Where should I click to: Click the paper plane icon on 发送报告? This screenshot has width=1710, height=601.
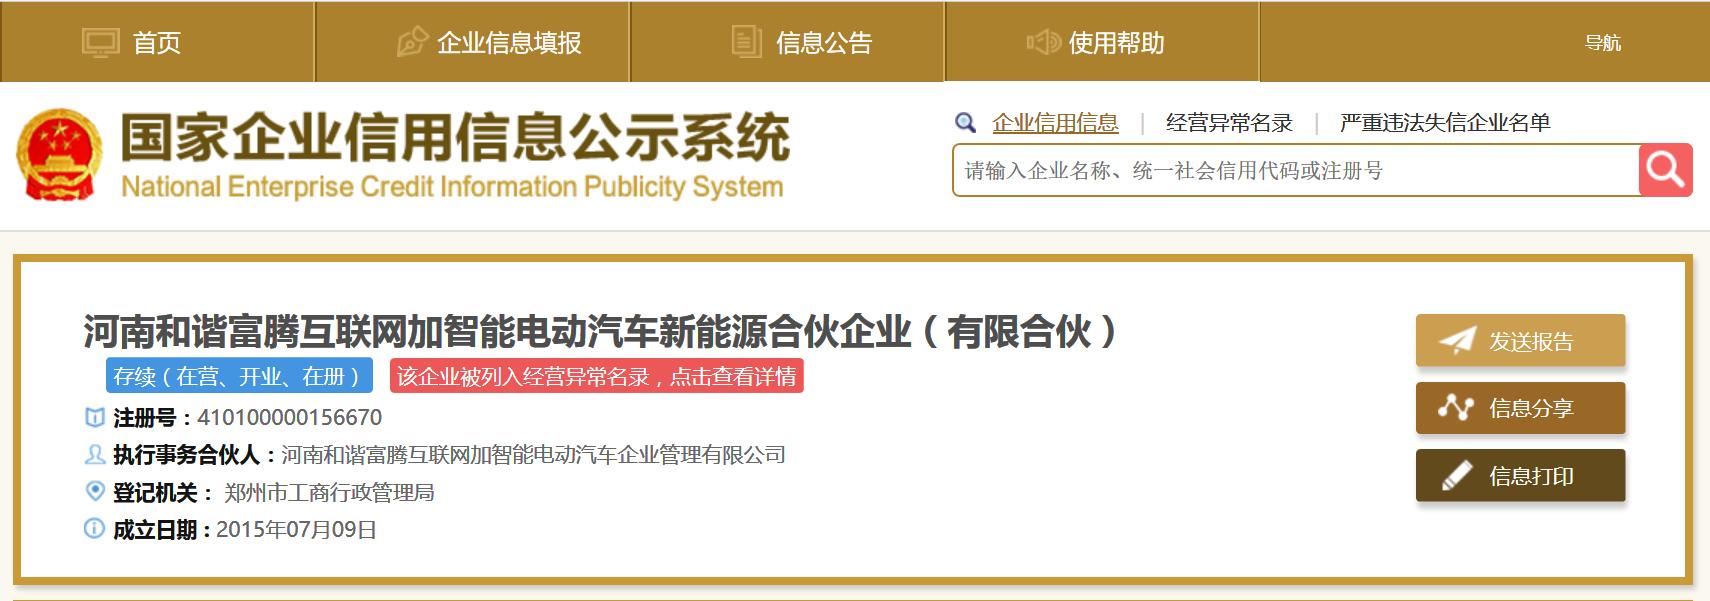coord(1457,341)
